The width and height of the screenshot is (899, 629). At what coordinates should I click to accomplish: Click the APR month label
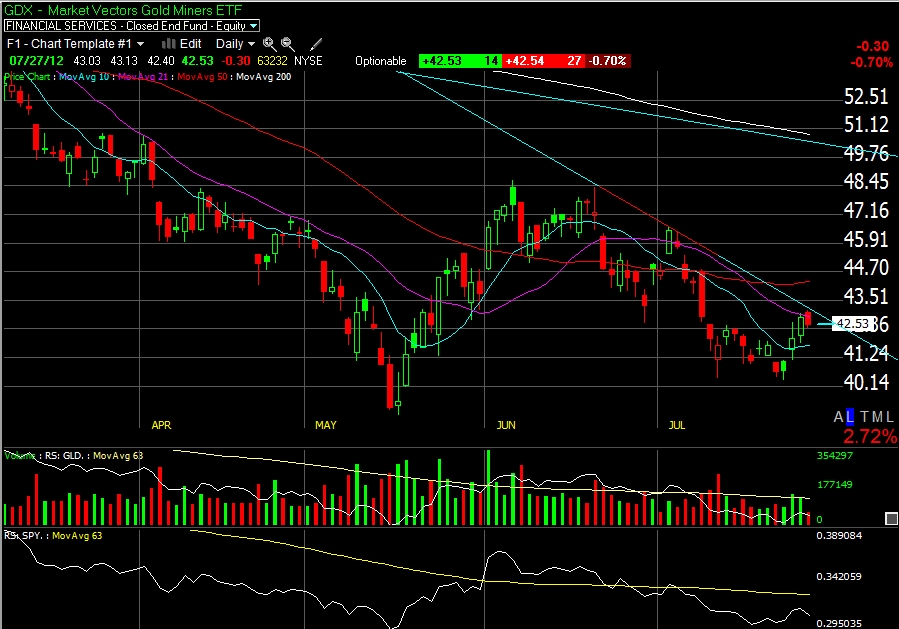click(161, 425)
